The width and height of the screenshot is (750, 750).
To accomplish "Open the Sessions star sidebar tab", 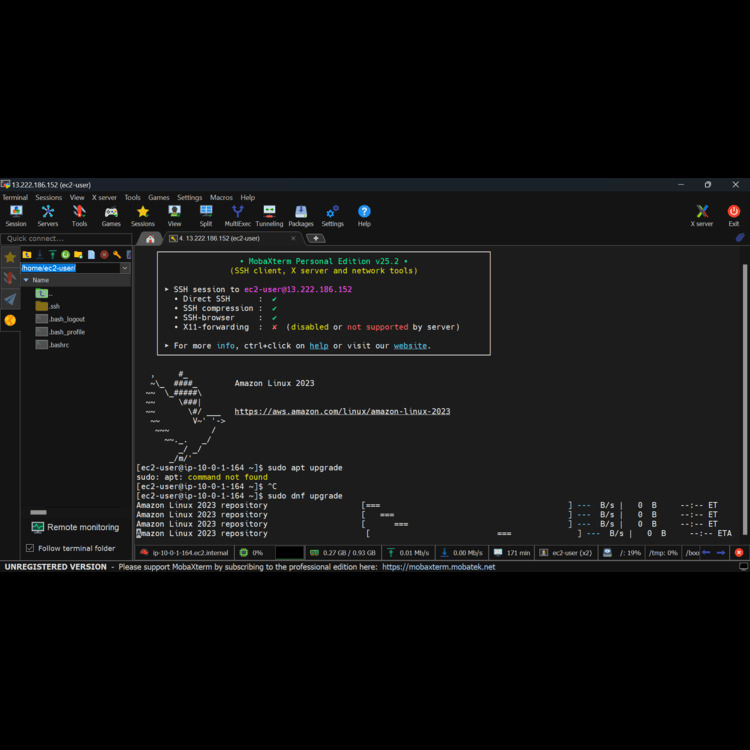I will pos(10,257).
